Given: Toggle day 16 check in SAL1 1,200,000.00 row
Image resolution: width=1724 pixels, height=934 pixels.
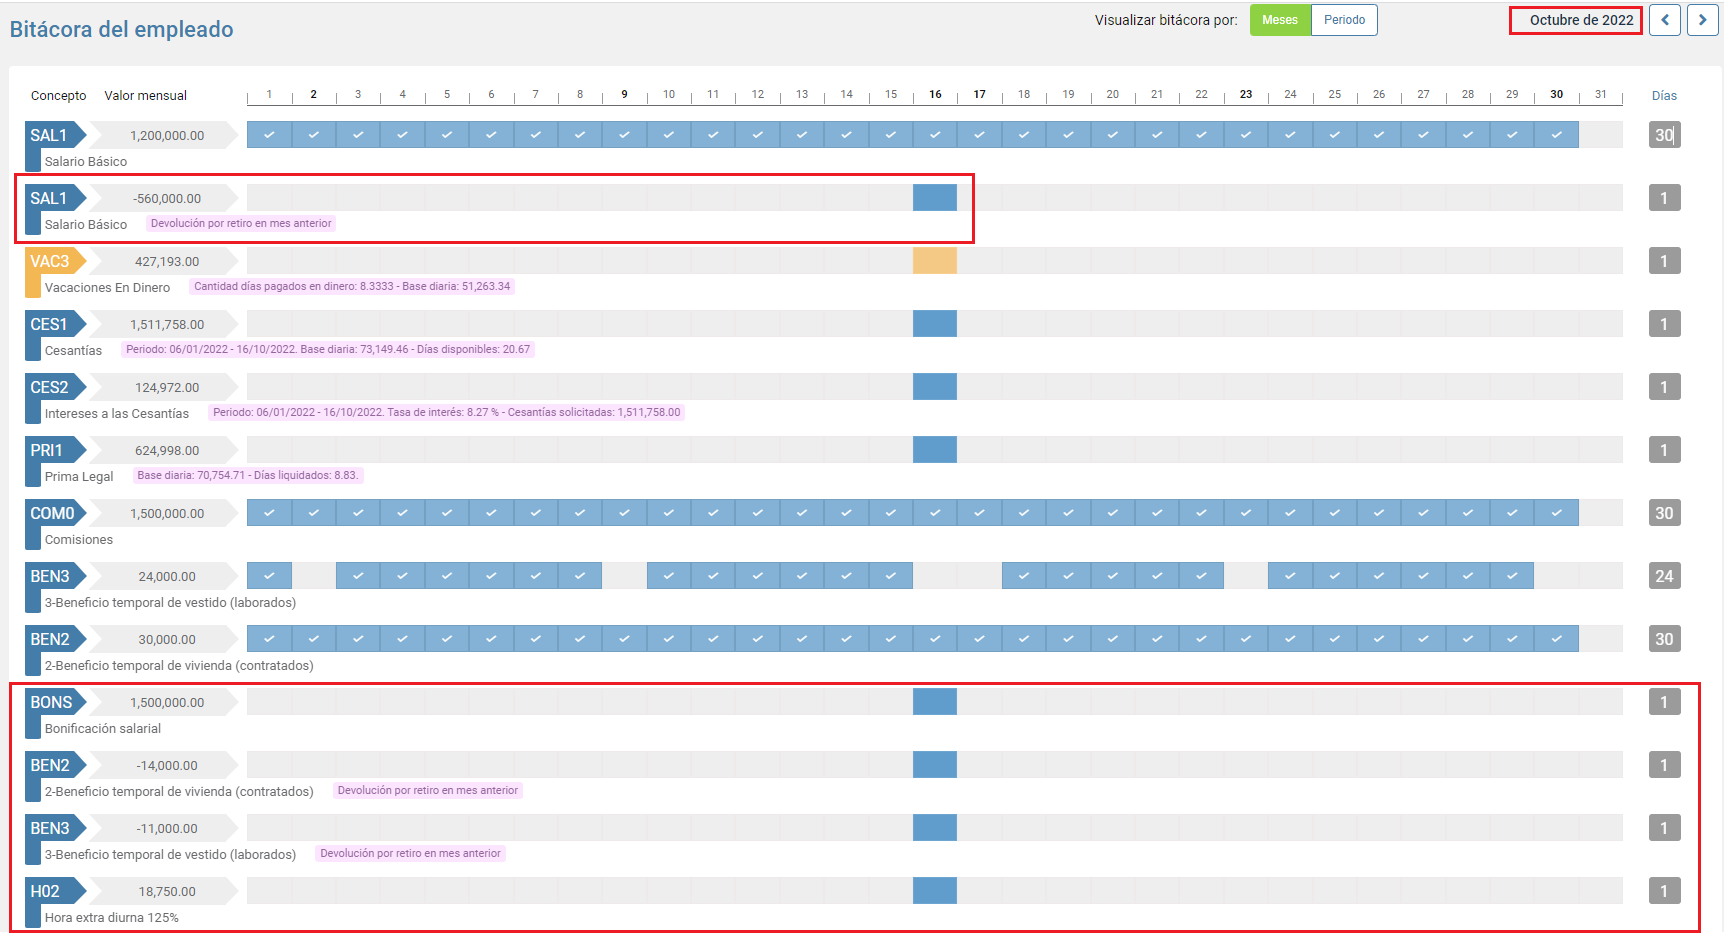Looking at the screenshot, I should coord(935,135).
